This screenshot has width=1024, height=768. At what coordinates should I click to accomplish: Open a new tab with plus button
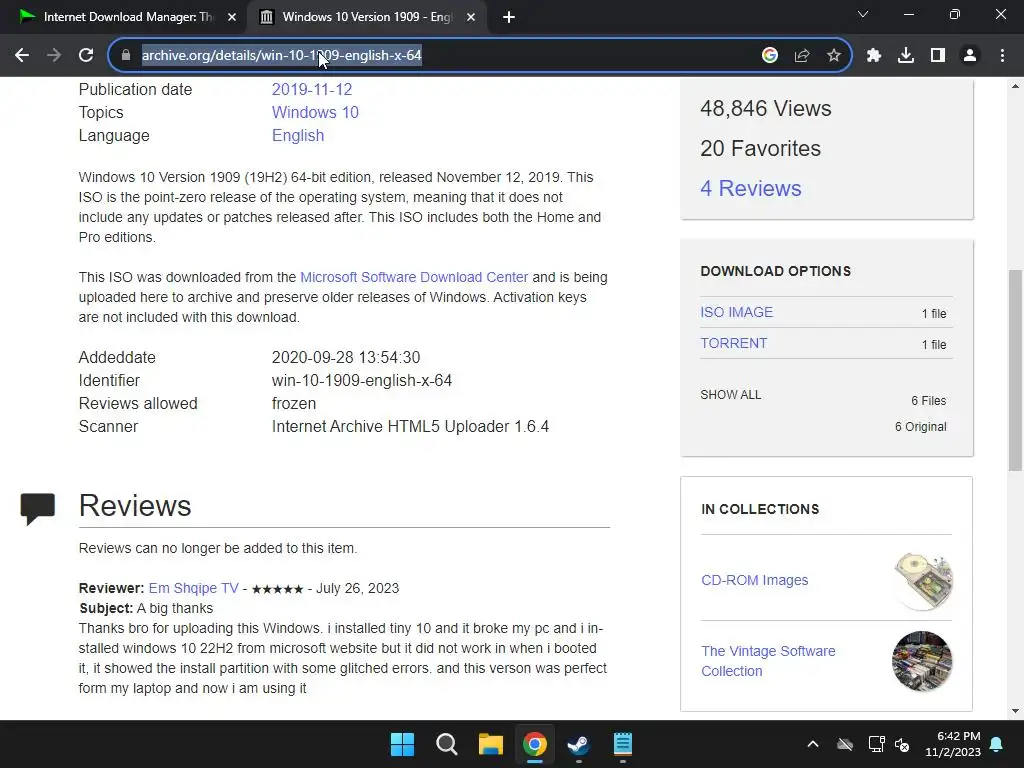(509, 17)
